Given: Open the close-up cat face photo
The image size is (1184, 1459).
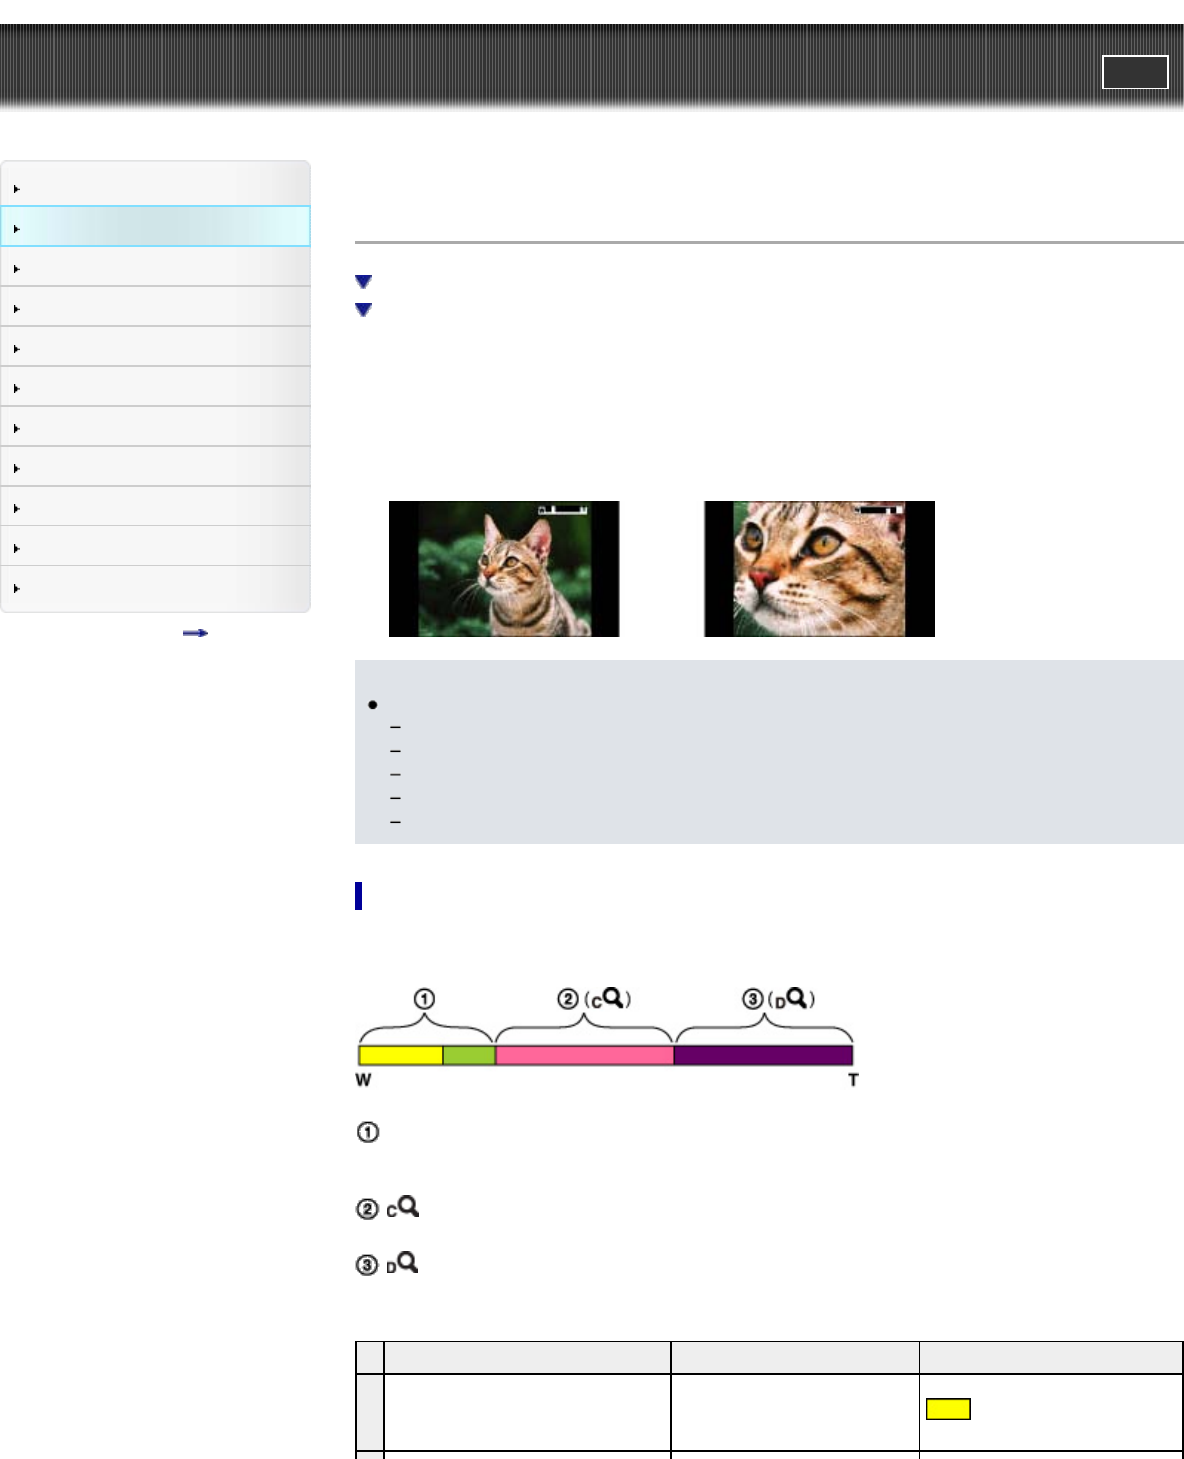Looking at the screenshot, I should tap(819, 569).
